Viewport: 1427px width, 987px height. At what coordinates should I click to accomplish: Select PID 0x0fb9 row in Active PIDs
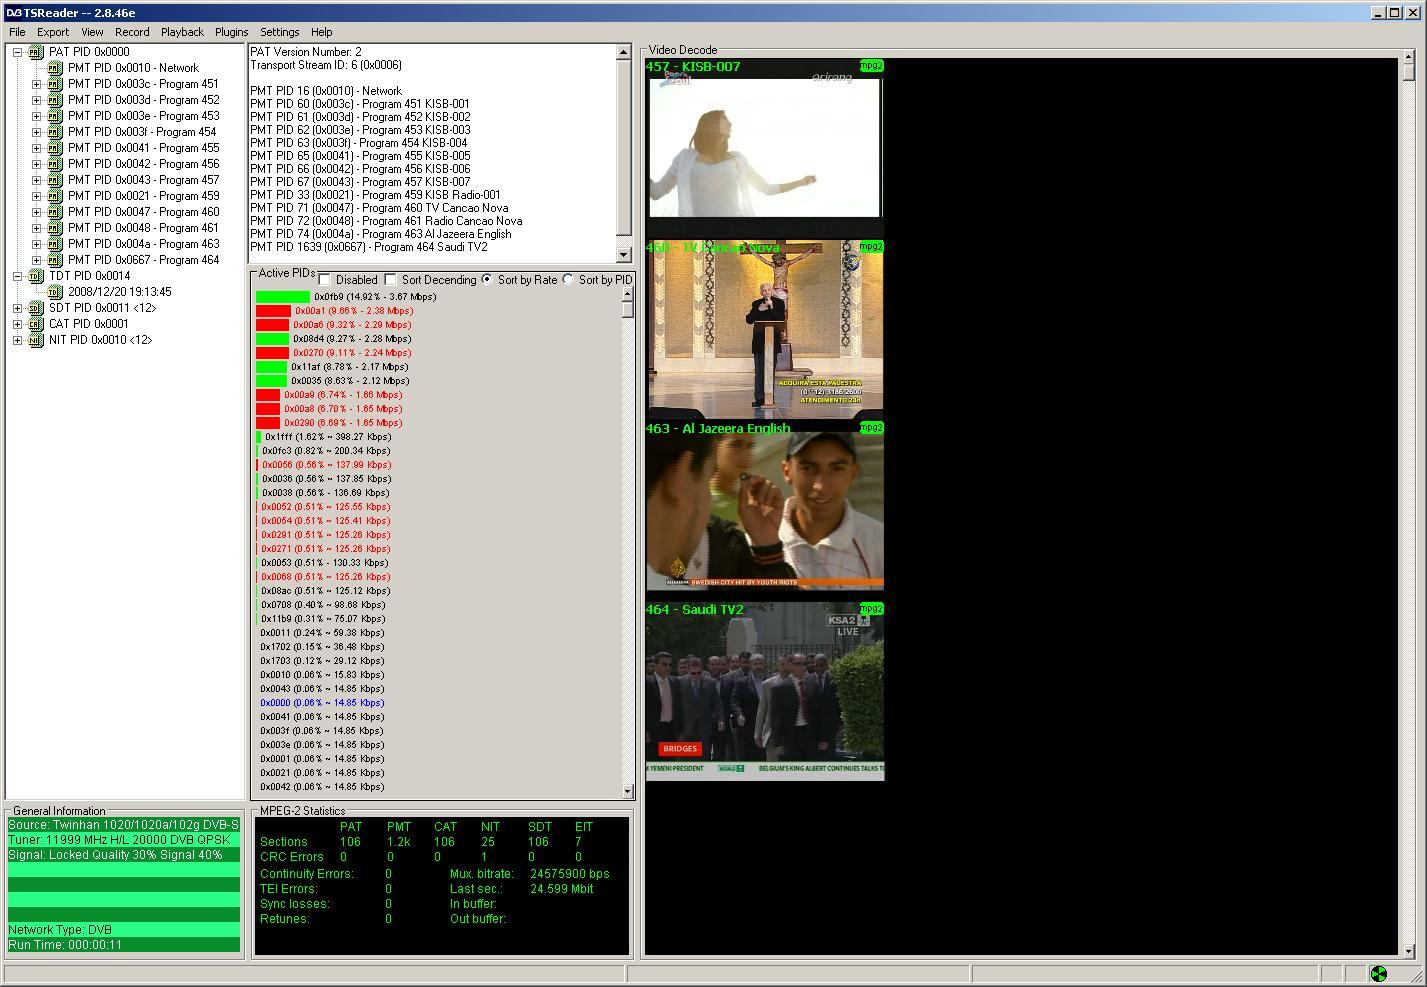pos(346,297)
